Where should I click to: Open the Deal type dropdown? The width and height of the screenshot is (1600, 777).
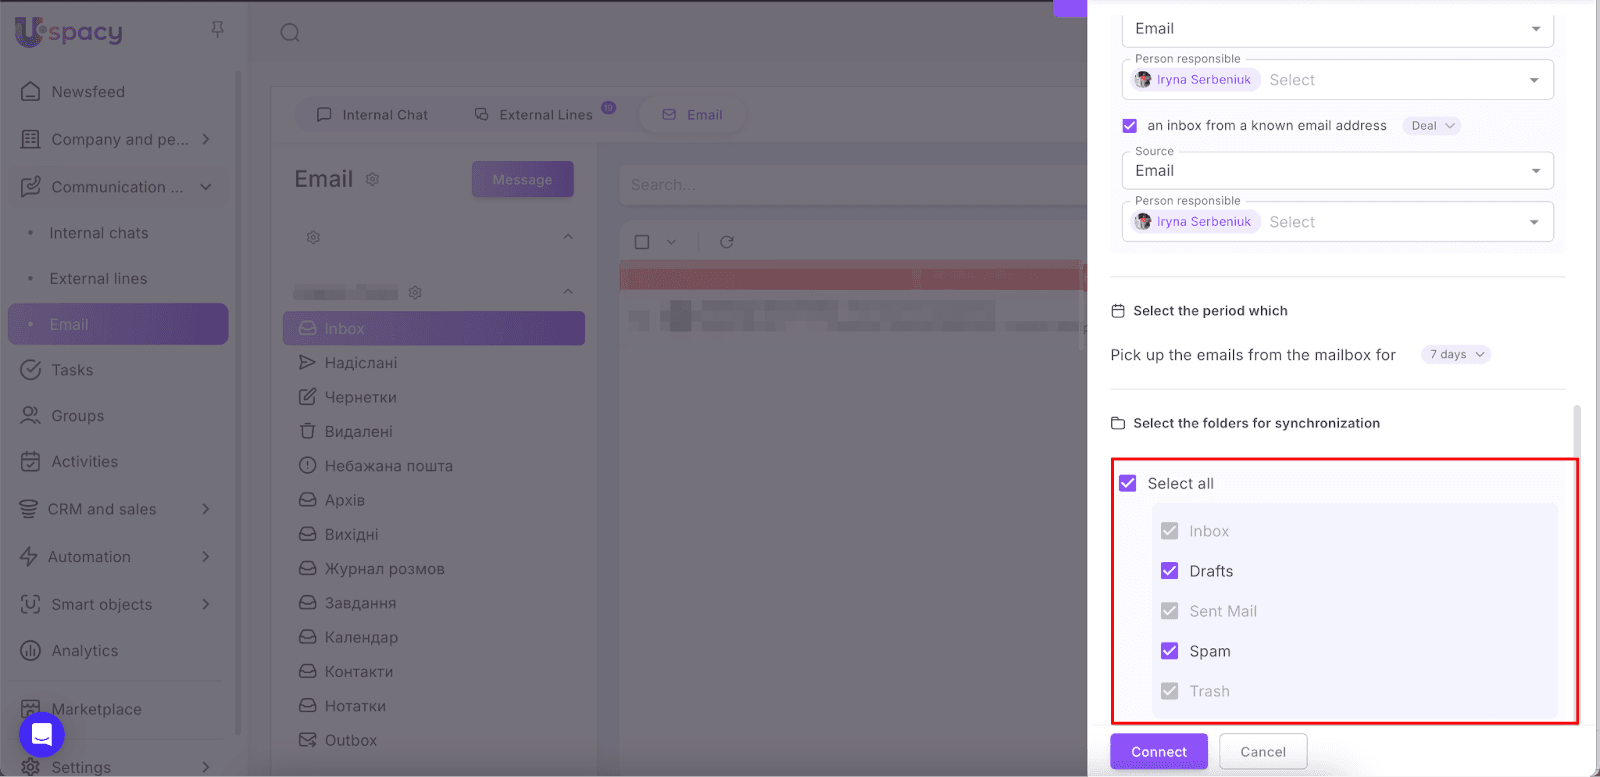click(1432, 126)
